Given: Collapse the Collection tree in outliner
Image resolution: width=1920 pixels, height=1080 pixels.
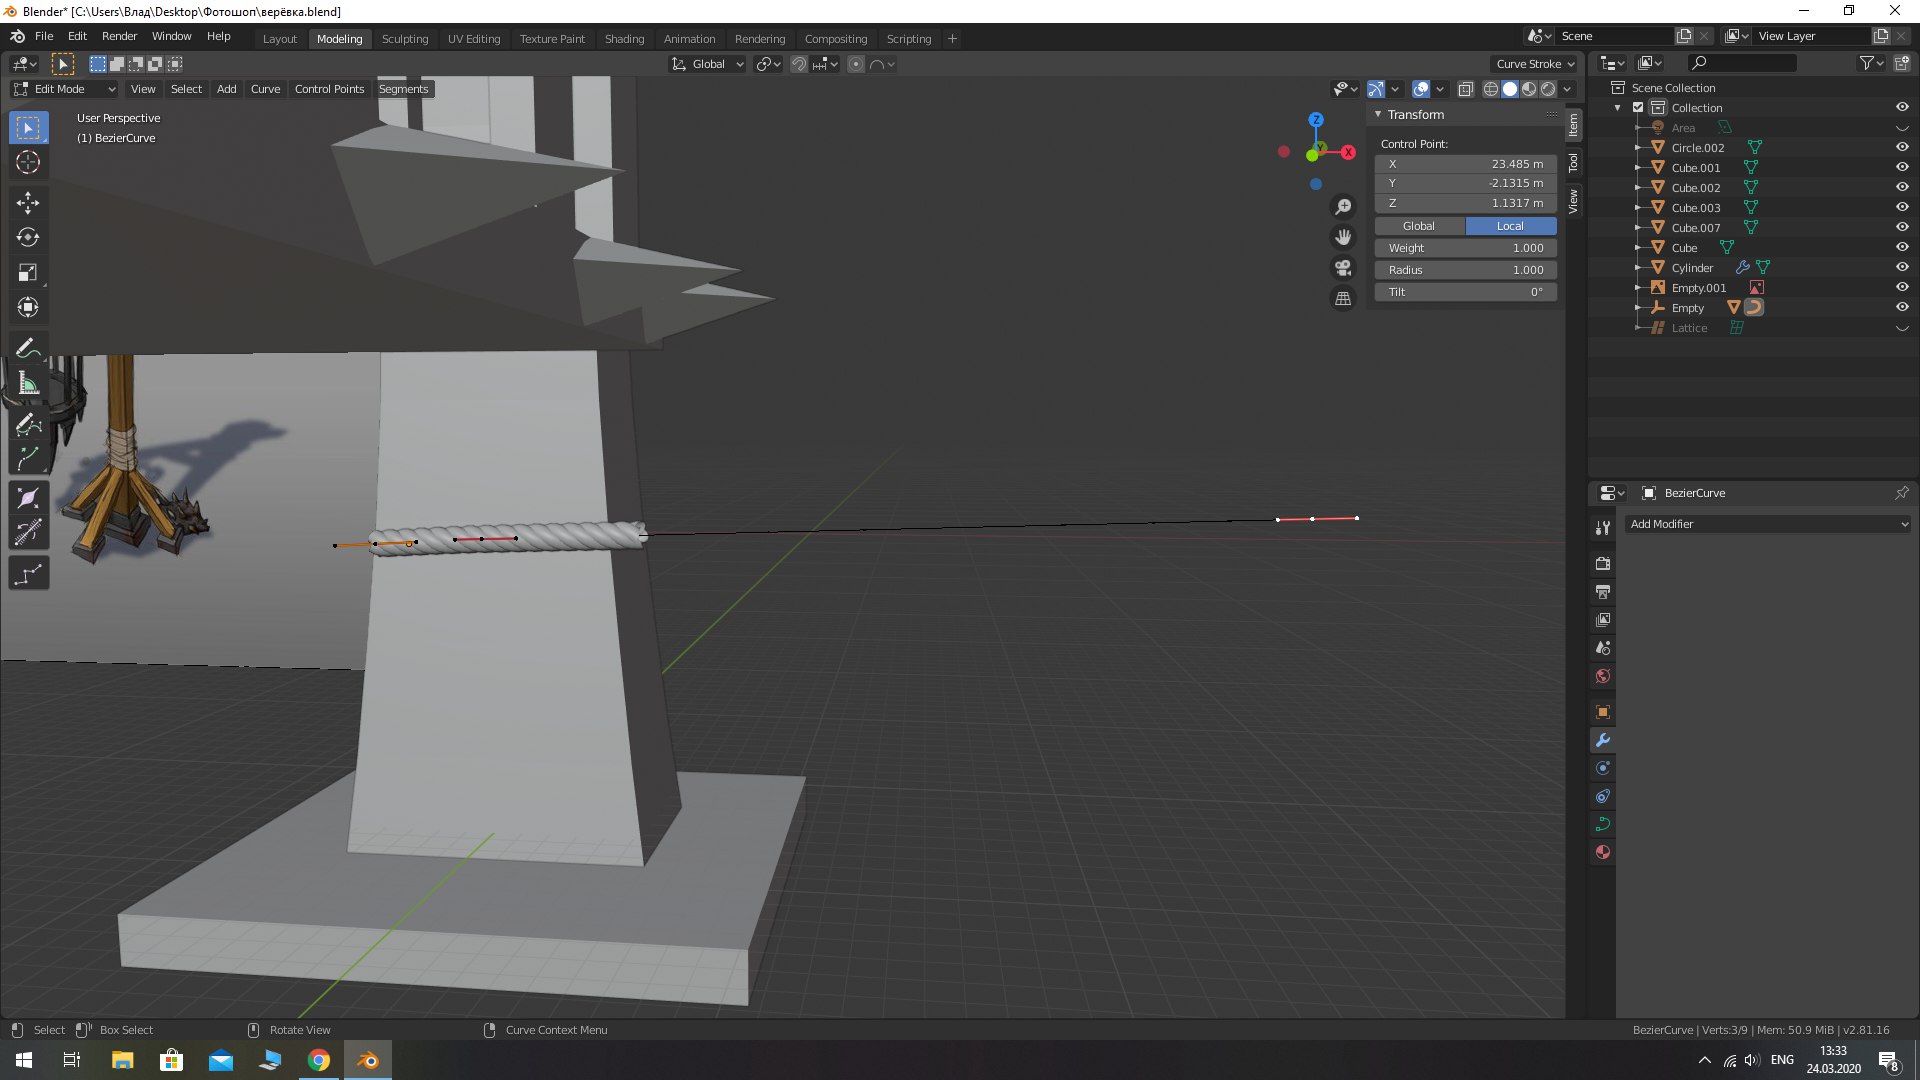Looking at the screenshot, I should pos(1618,107).
